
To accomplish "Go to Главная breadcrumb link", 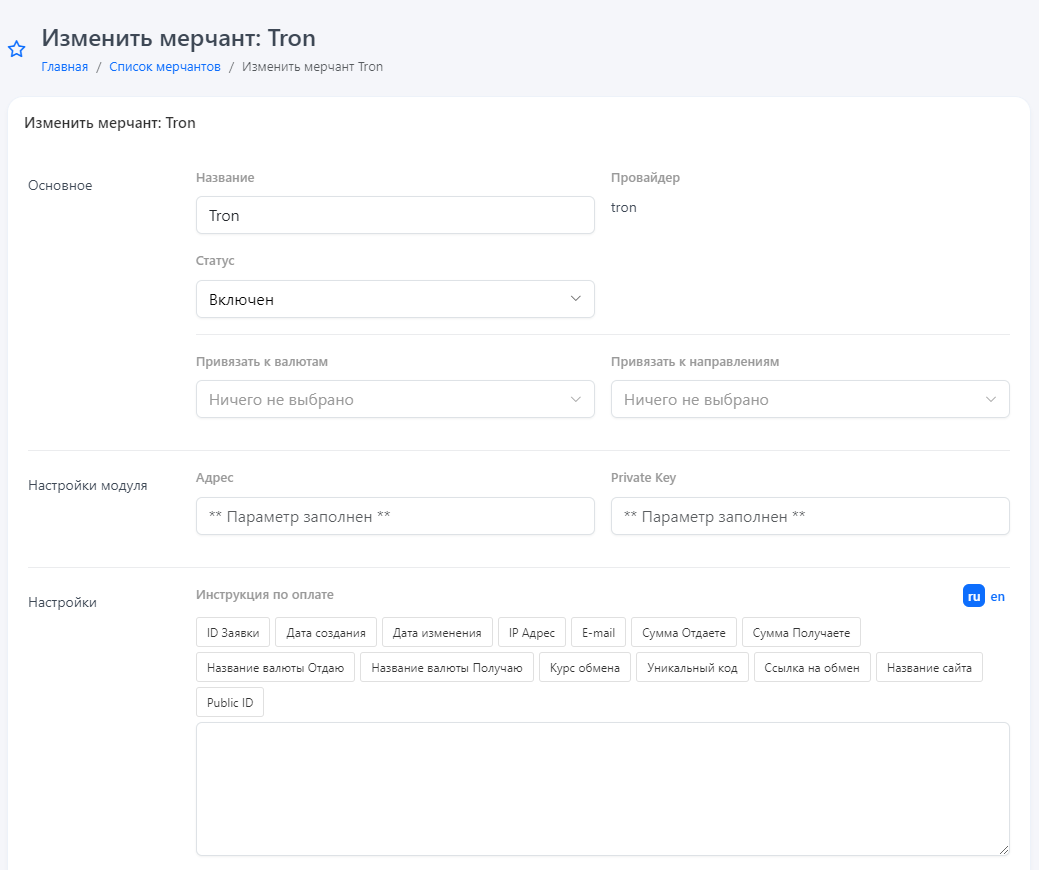I will pos(64,67).
